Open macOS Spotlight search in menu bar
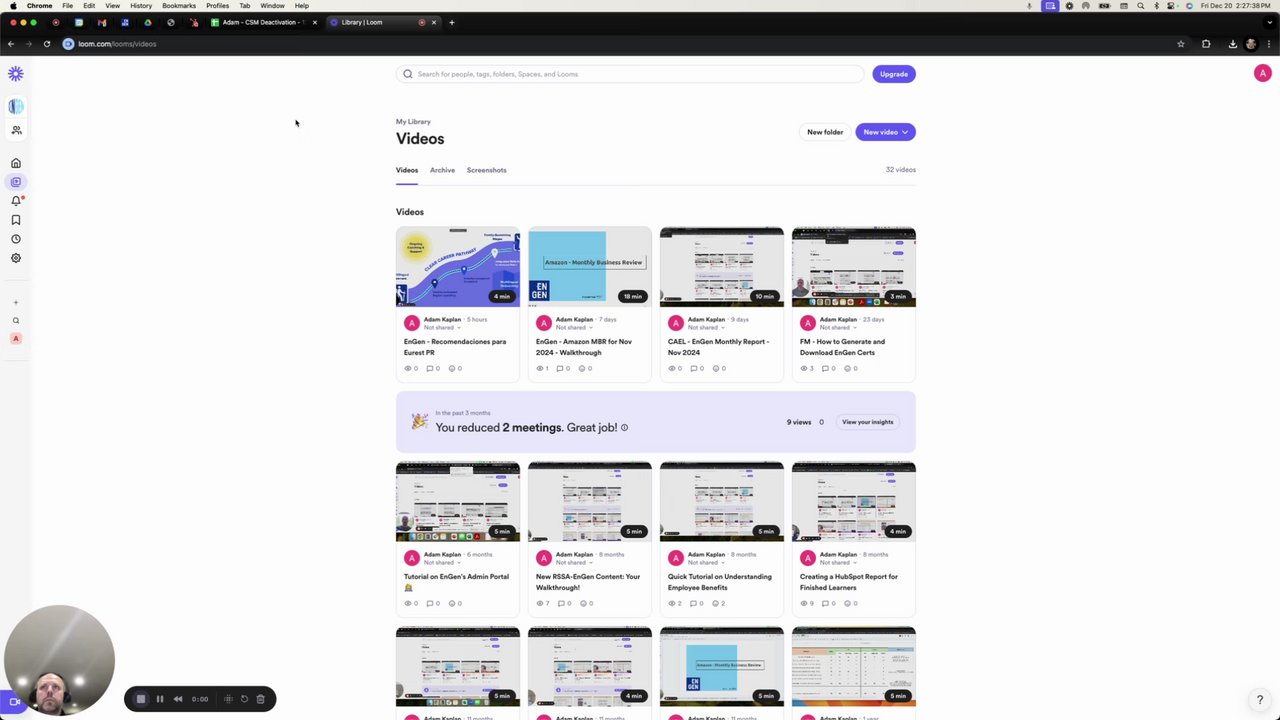1280x720 pixels. point(1140,6)
